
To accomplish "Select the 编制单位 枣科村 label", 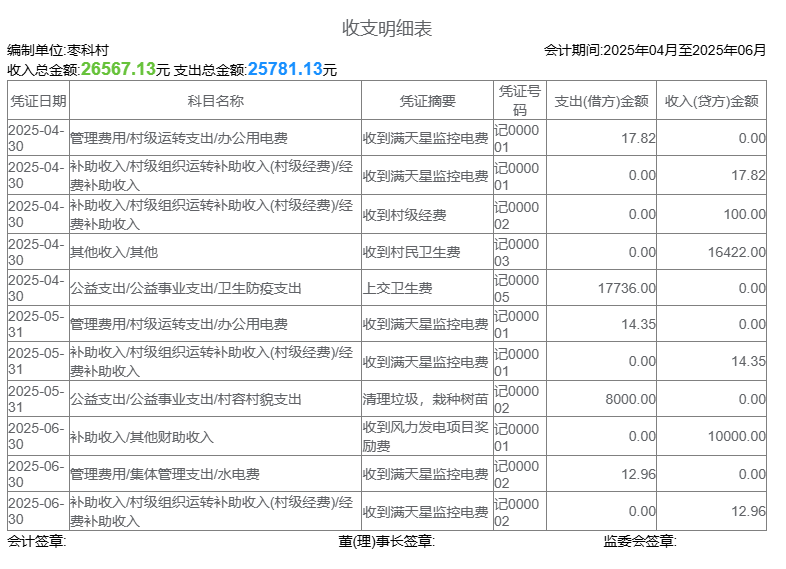I will (x=58, y=50).
